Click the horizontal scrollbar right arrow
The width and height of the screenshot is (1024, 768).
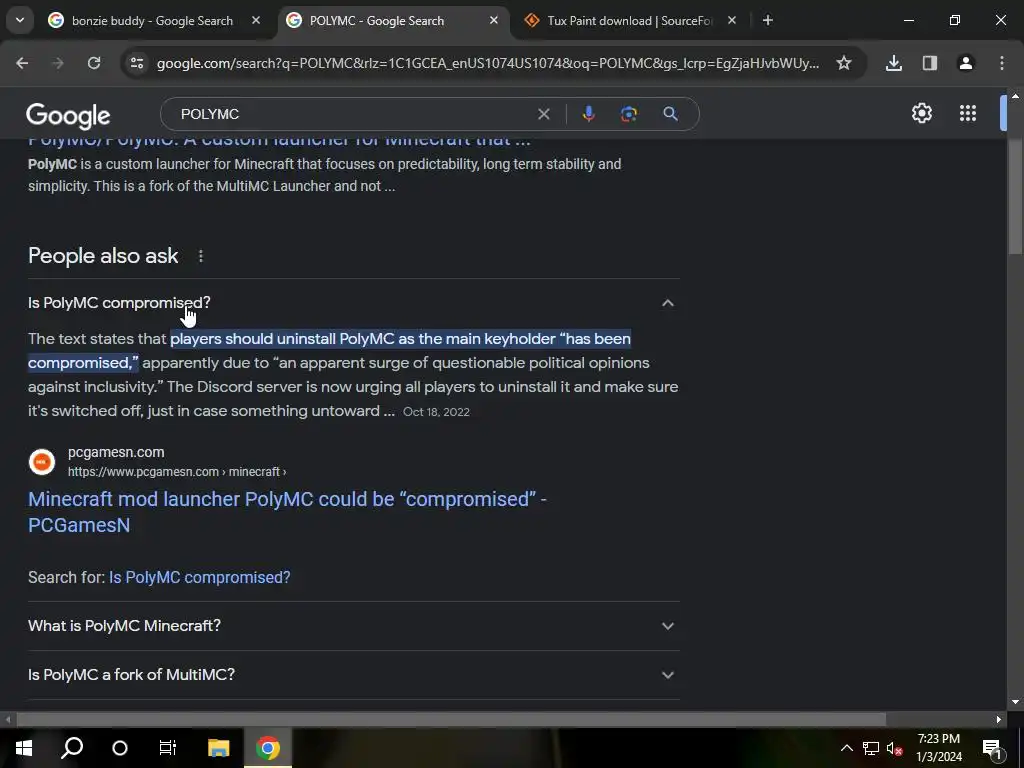coord(999,720)
